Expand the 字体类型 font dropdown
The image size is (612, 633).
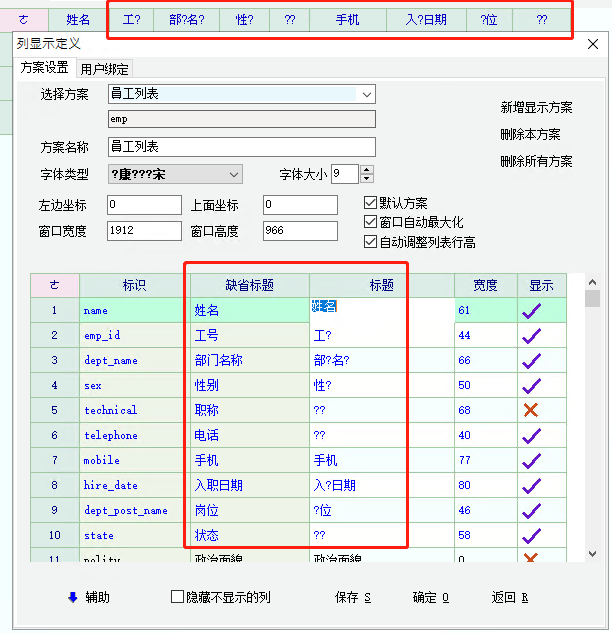234,175
